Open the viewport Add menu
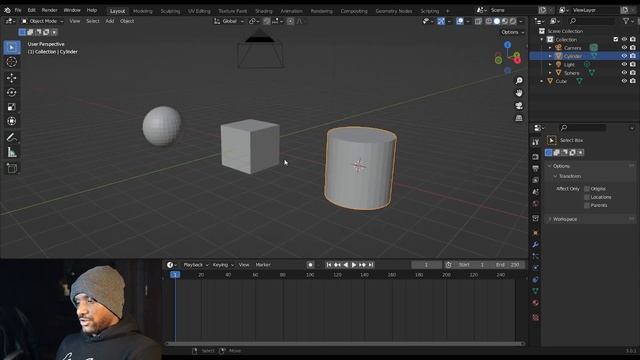Viewport: 640px width, 360px height. [x=109, y=21]
